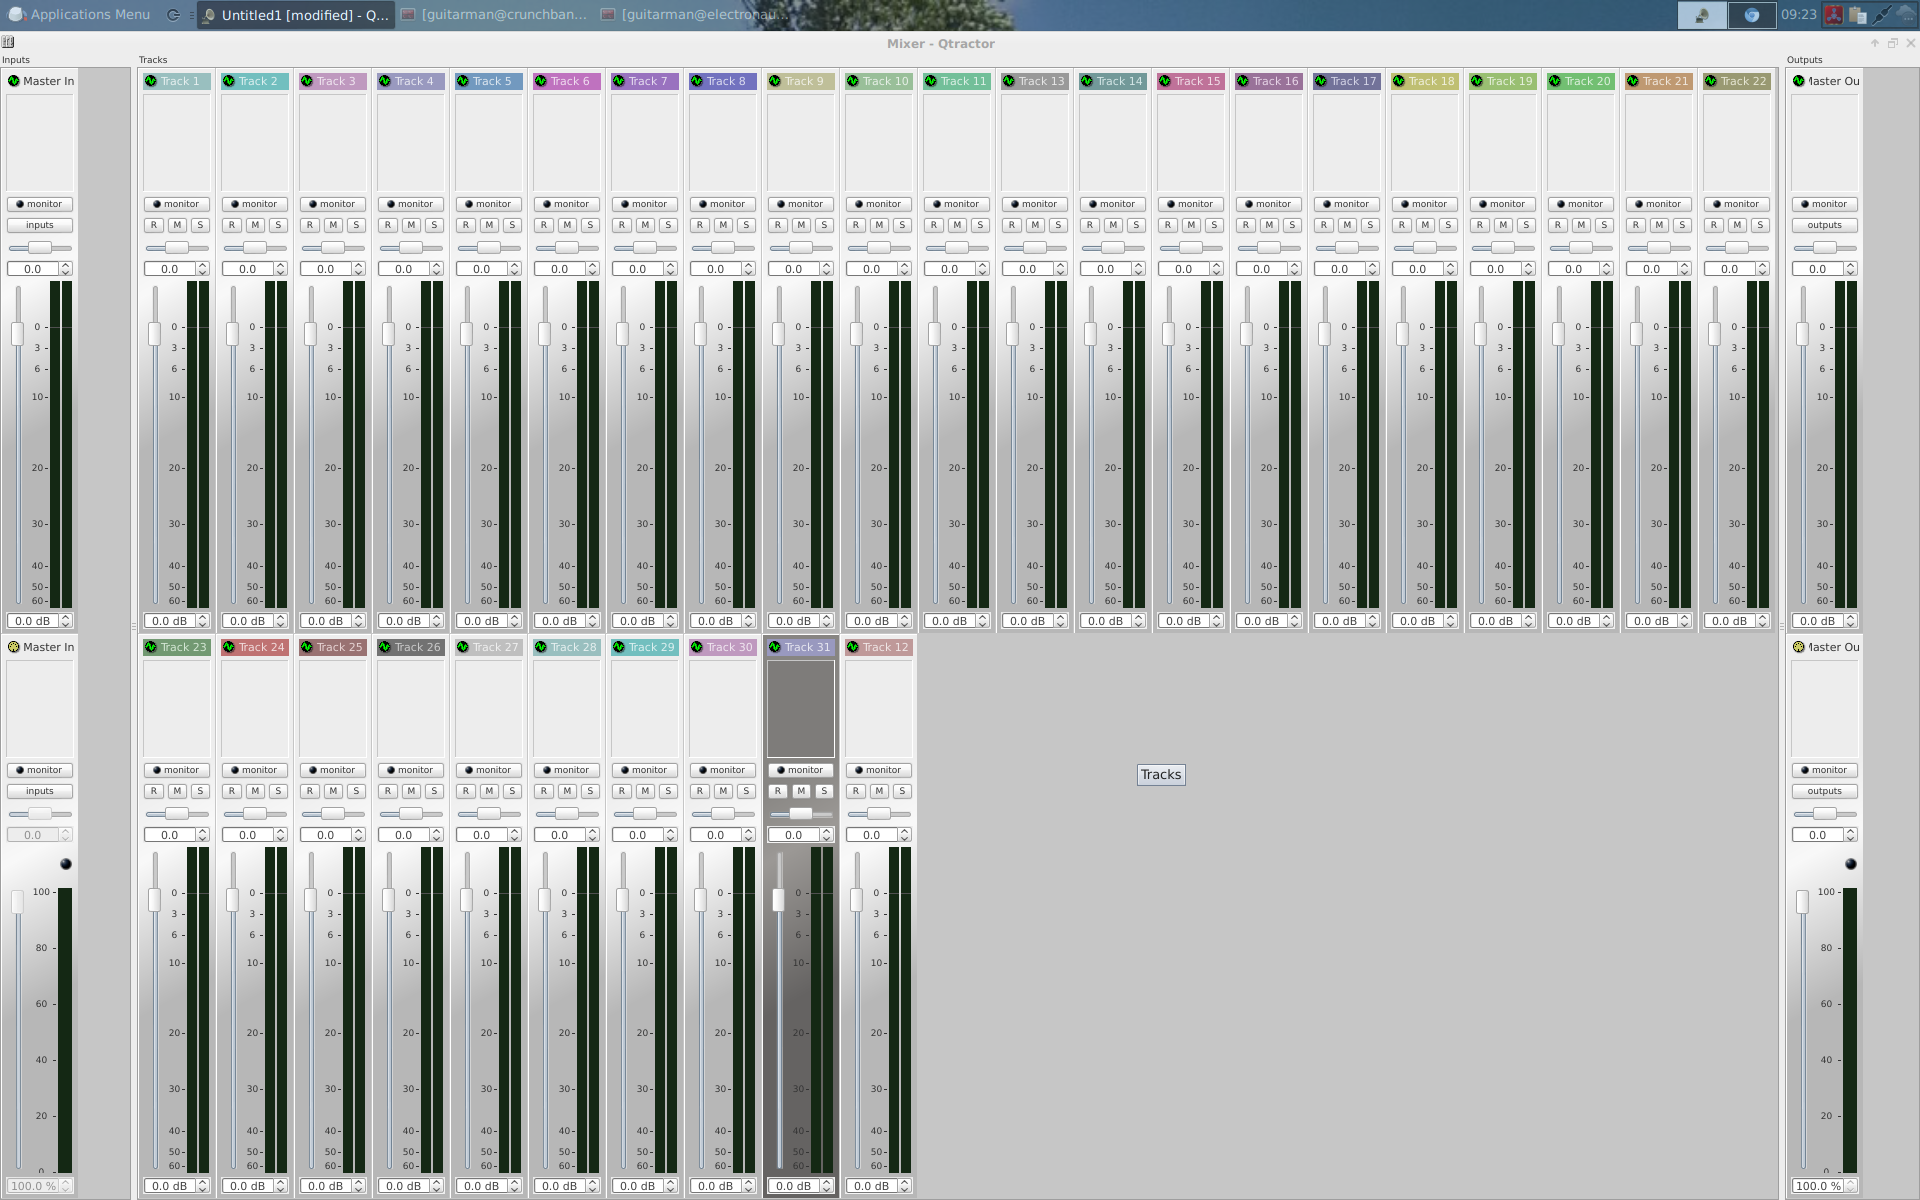Click the inputs button on the lower Master In
The height and width of the screenshot is (1200, 1920).
40,791
